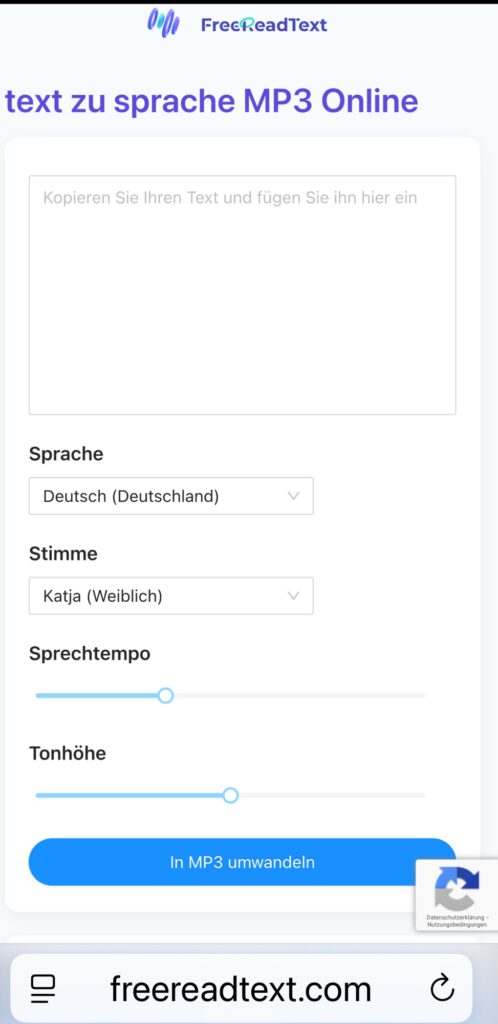Focus the text input area for pasting
This screenshot has width=498, height=1024.
point(242,295)
